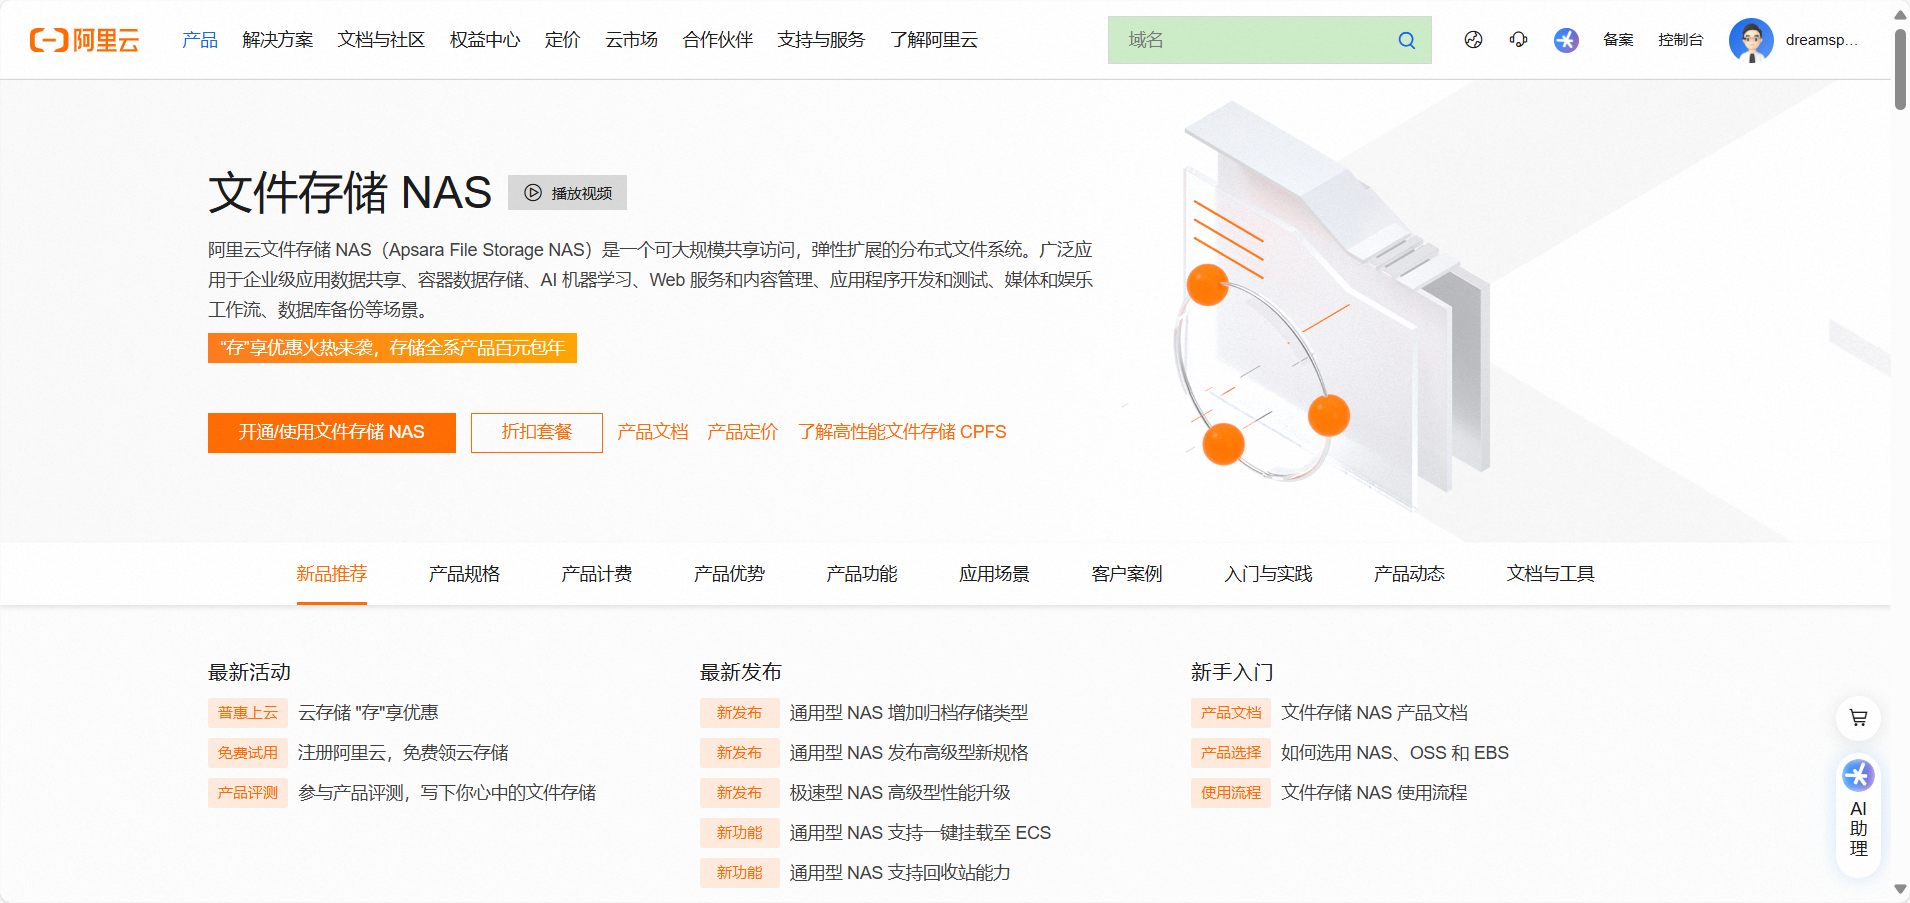
Task: Open 通用型 NAS 增加归档存储类型
Action: click(x=909, y=713)
